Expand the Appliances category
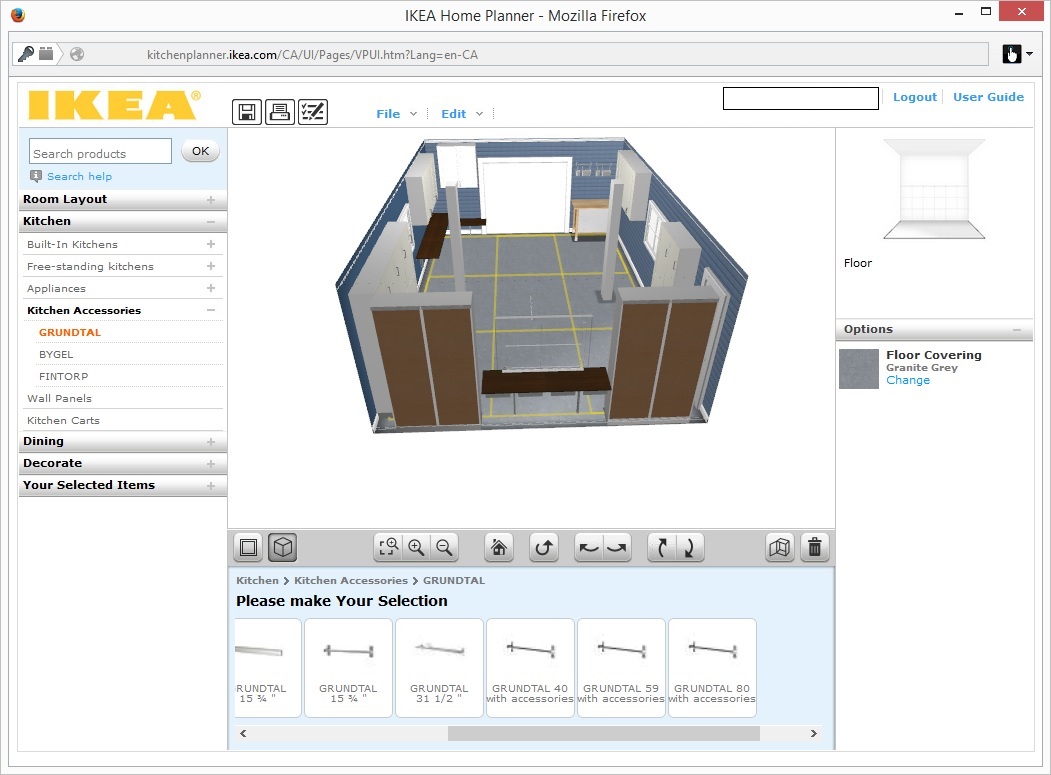 (123, 288)
